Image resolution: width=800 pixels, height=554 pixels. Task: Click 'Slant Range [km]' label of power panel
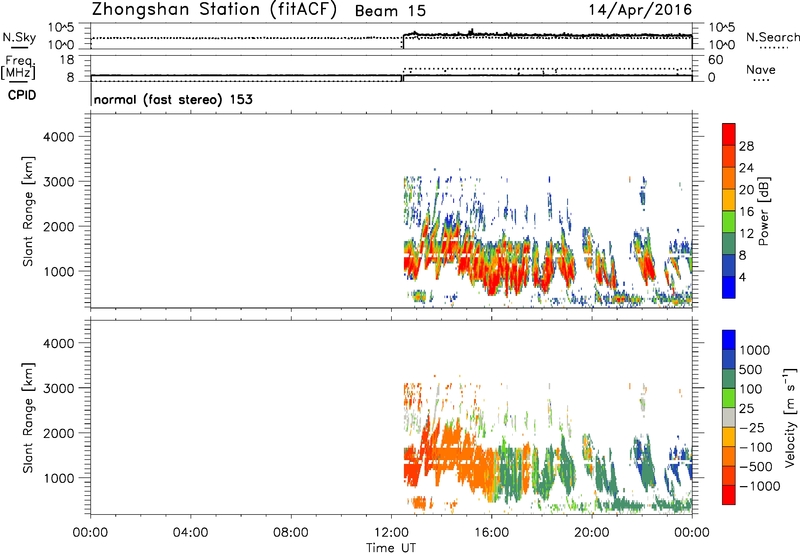click(28, 211)
